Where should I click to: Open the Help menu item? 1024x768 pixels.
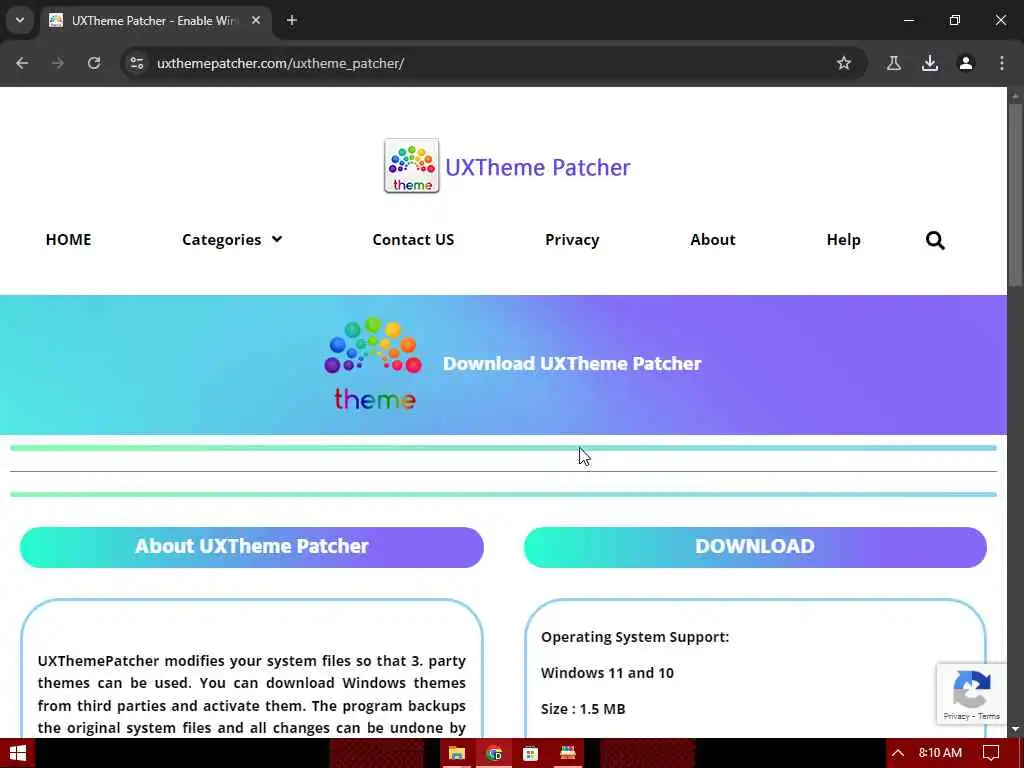tap(844, 240)
